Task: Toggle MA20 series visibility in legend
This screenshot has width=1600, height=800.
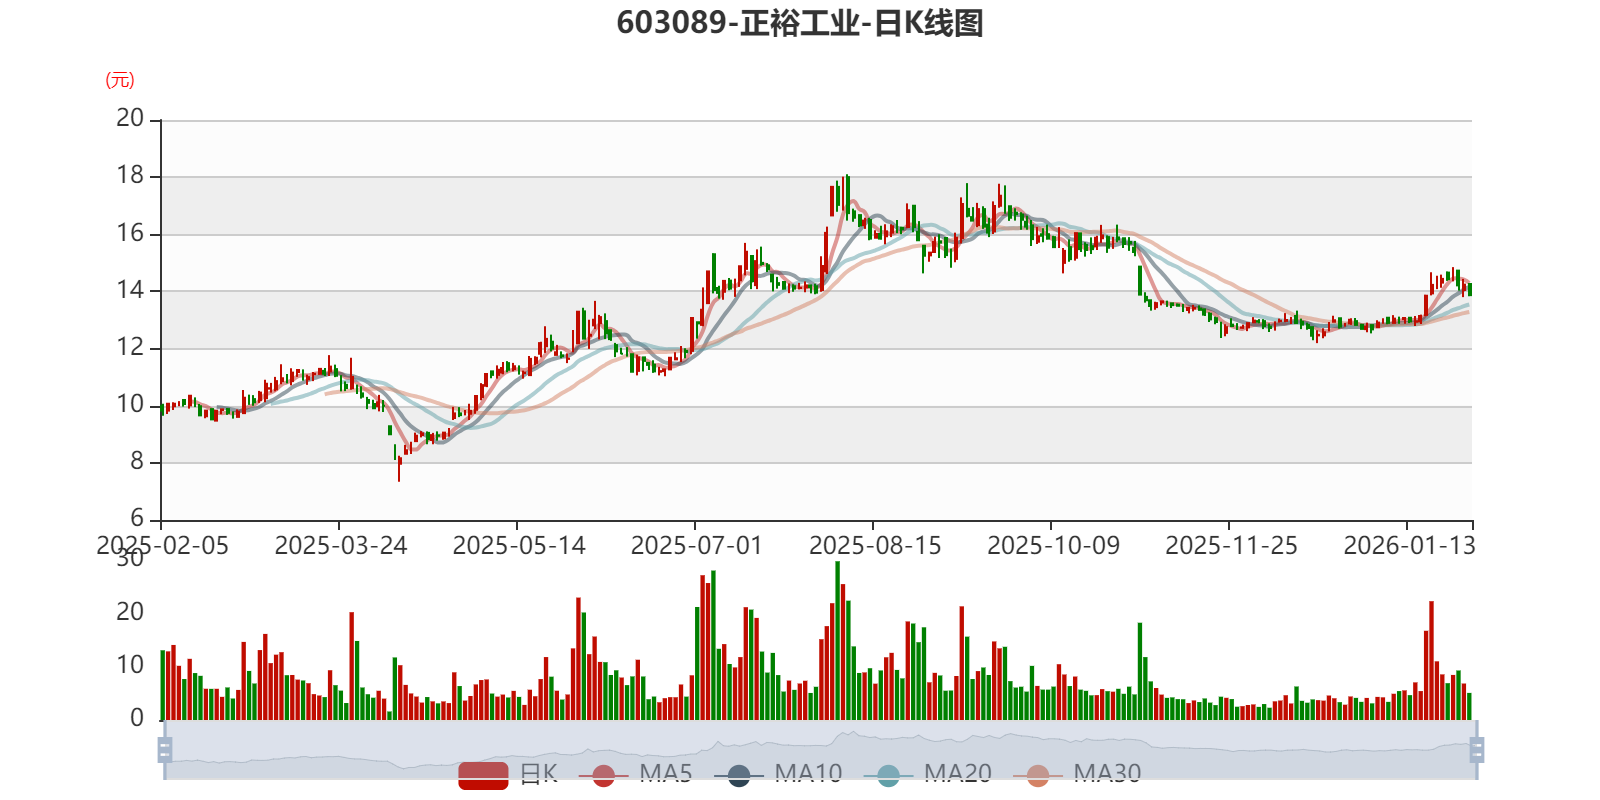Action: coord(927,774)
